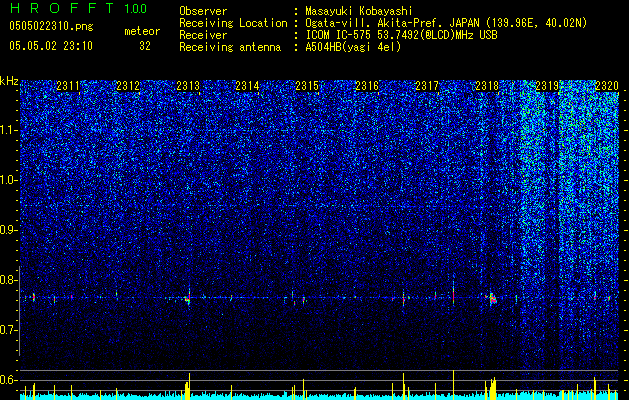Click the Observer field label
Image resolution: width=629 pixels, height=400 pixels.
click(x=203, y=11)
